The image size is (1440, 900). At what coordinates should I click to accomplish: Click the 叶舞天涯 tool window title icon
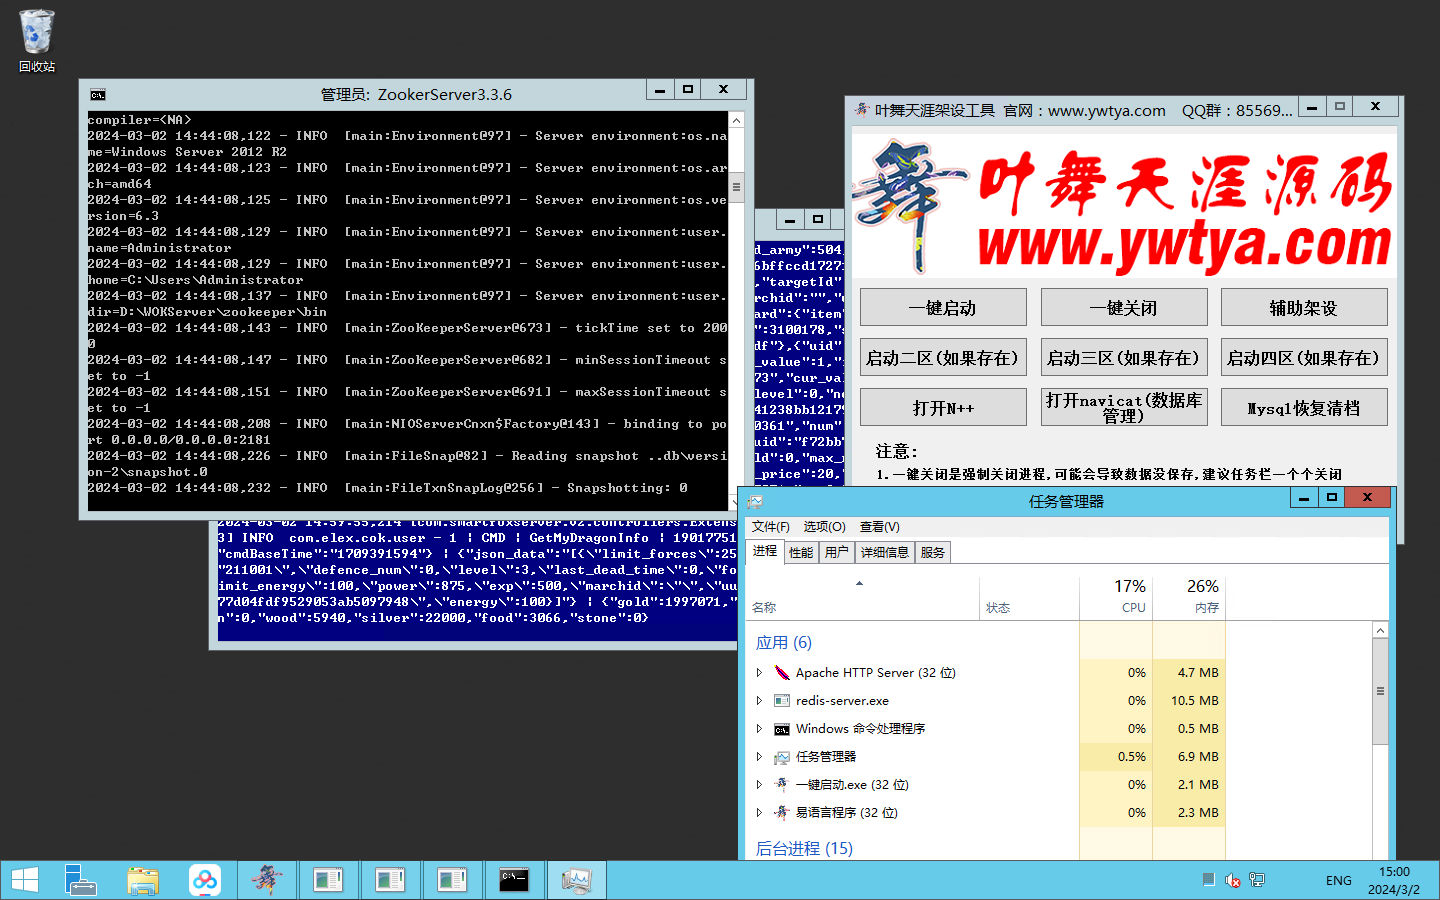point(862,109)
